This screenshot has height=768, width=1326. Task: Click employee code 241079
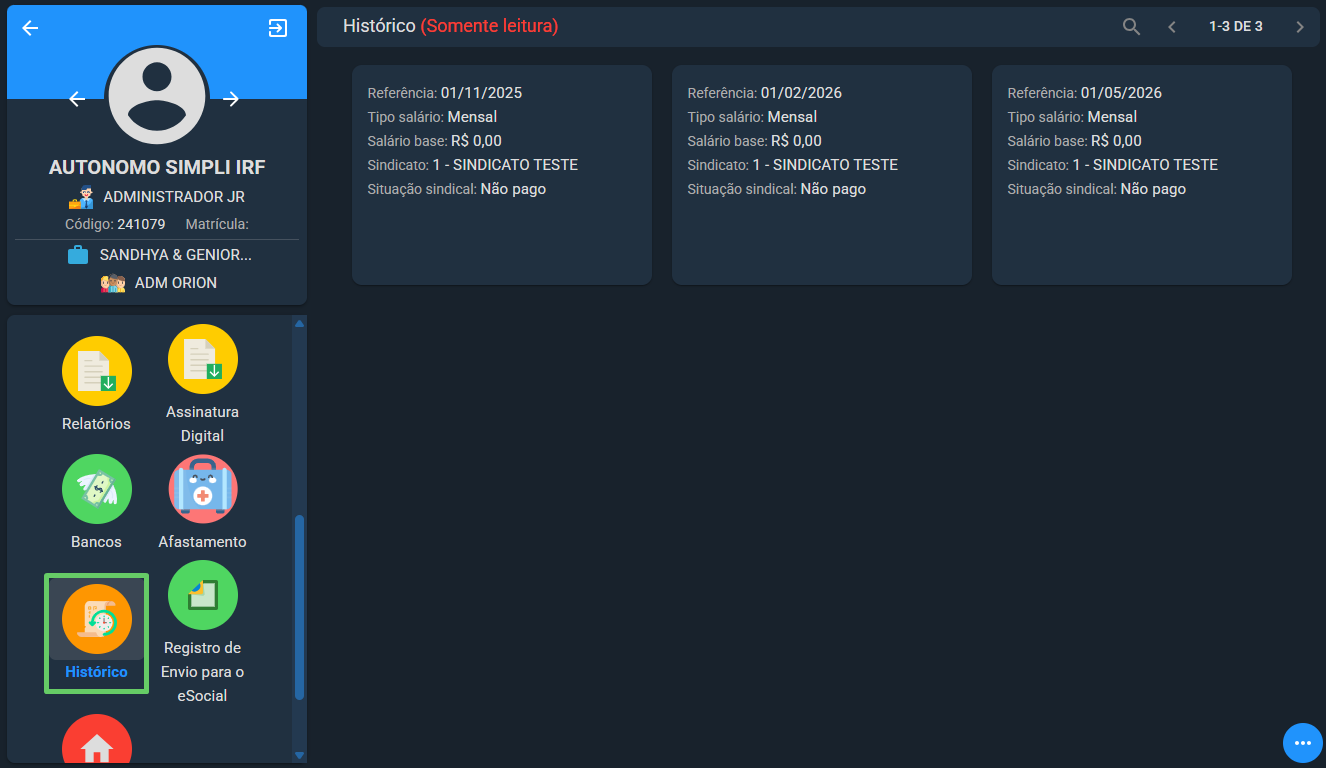coord(141,224)
